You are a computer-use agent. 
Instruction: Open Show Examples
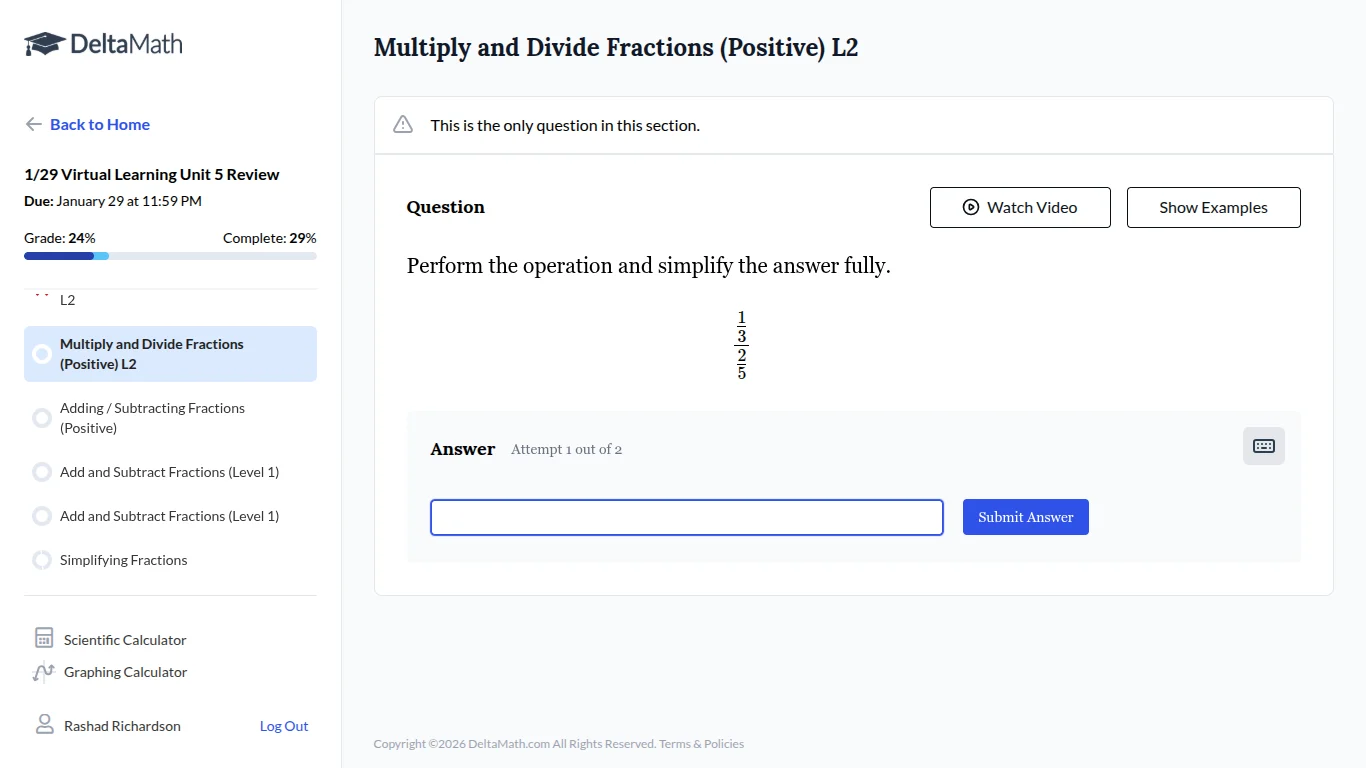(x=1213, y=207)
